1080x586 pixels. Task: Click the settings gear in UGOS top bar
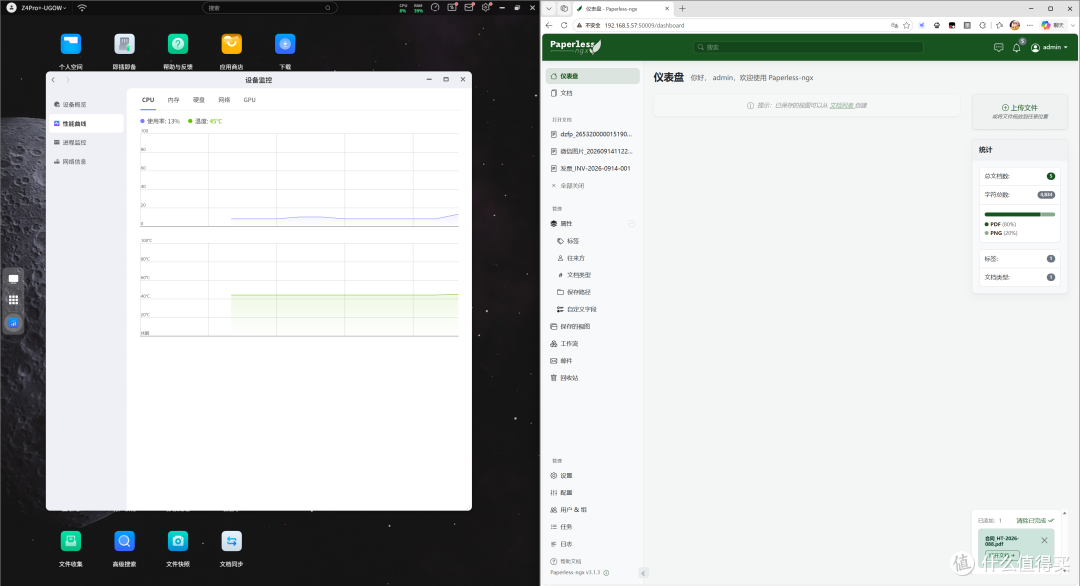[x=486, y=8]
